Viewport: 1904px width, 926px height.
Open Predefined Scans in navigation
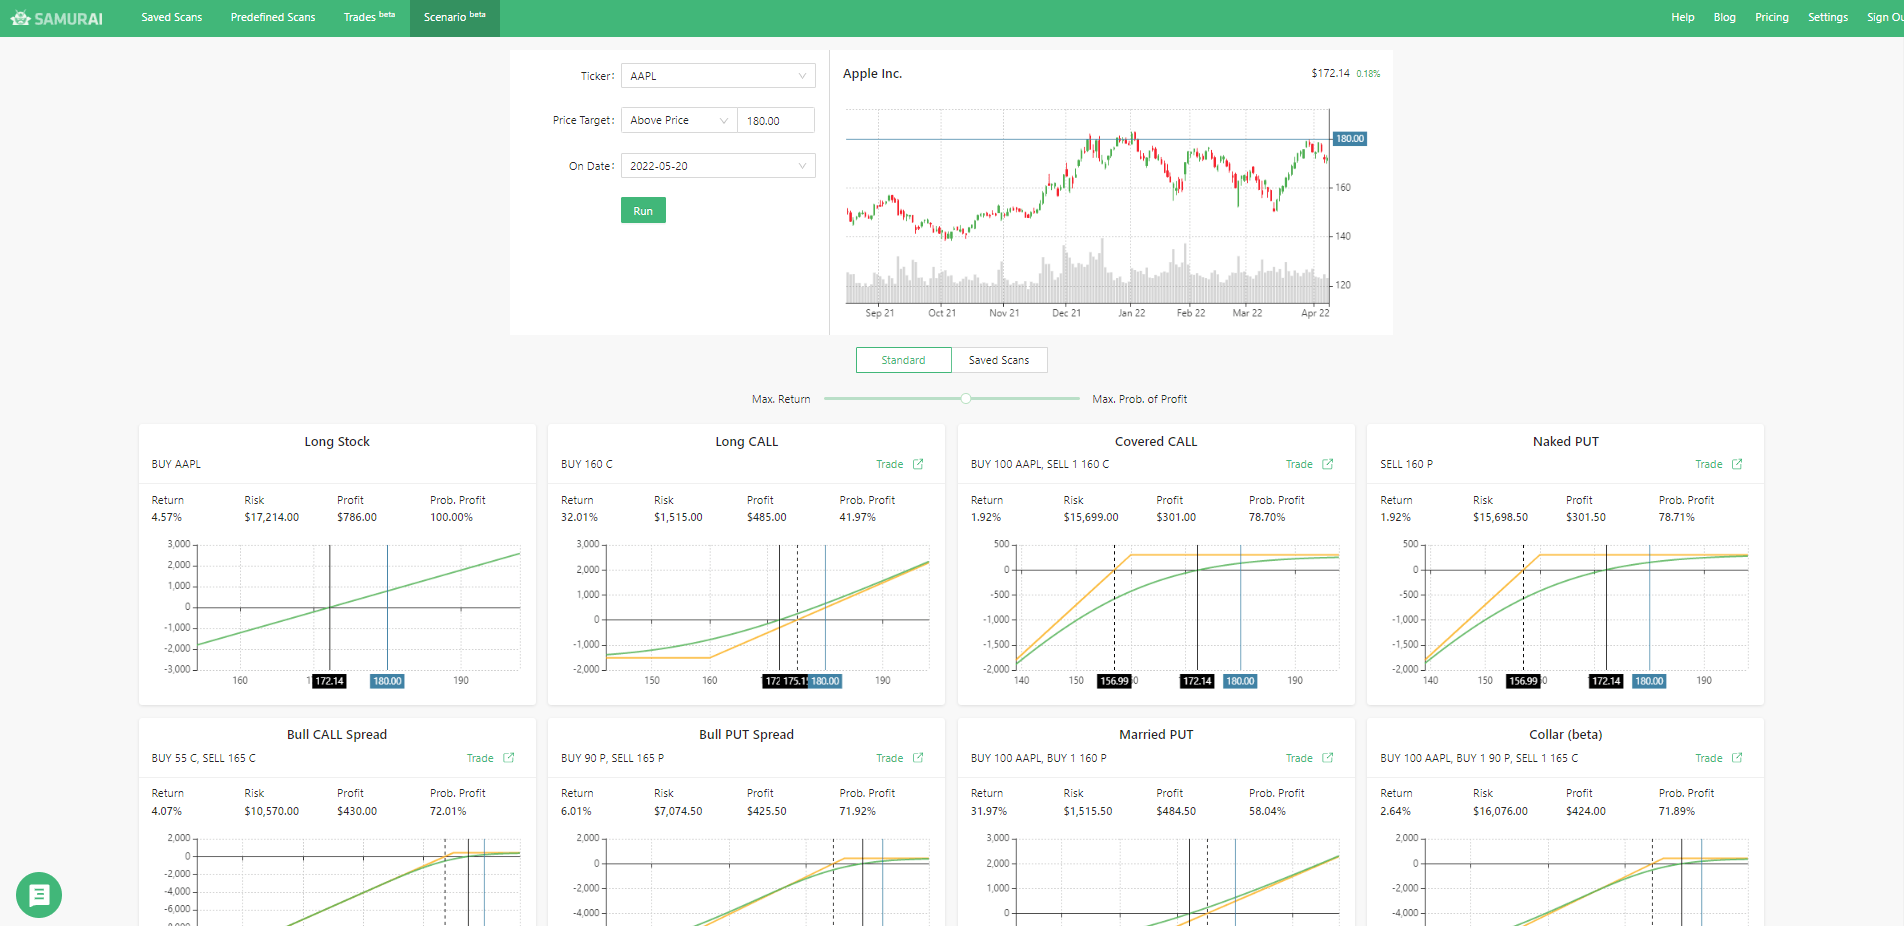tap(273, 18)
